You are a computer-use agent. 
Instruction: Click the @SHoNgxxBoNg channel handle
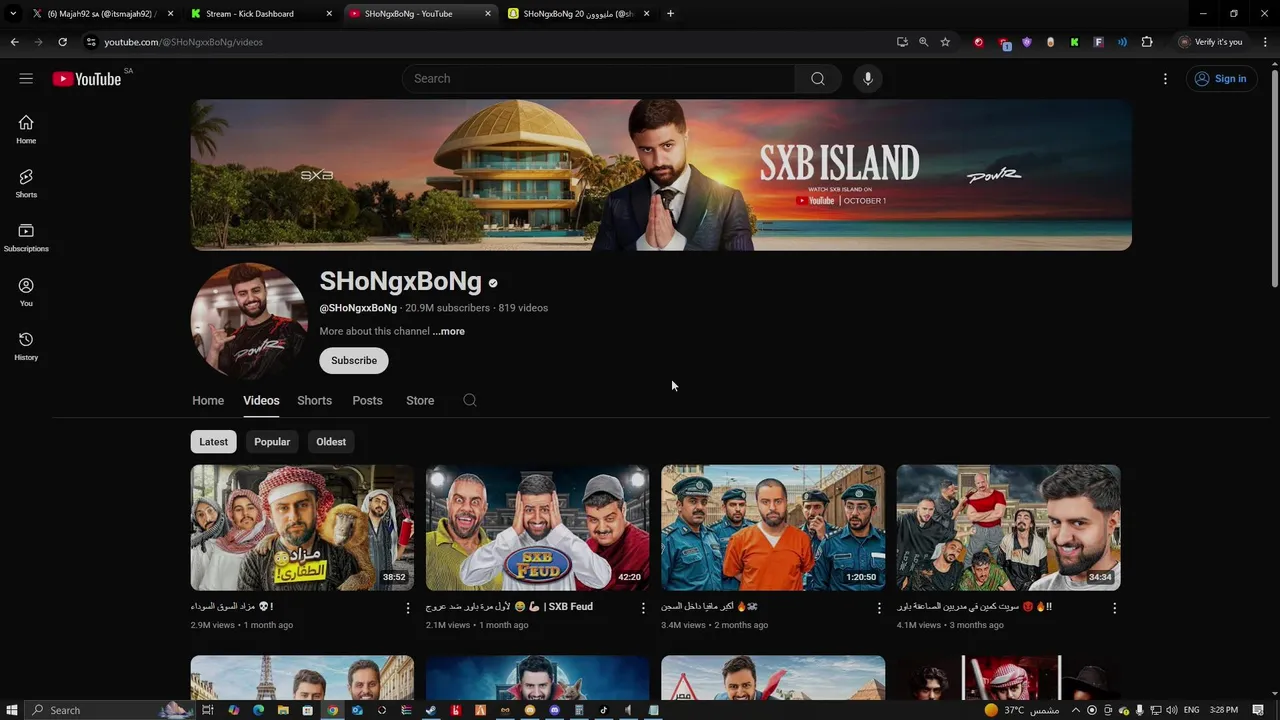click(x=358, y=308)
